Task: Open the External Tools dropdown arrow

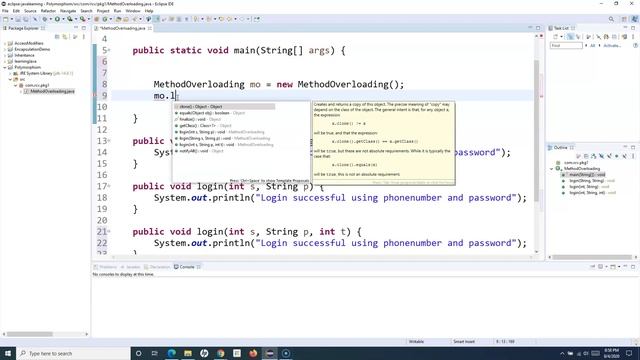Action: 88,19
